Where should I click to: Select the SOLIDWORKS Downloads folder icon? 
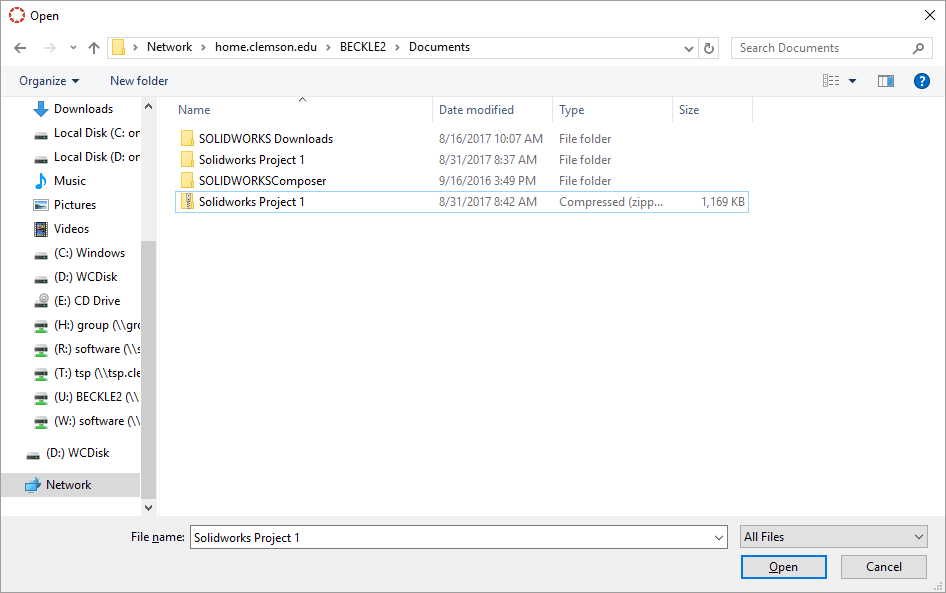pos(188,139)
